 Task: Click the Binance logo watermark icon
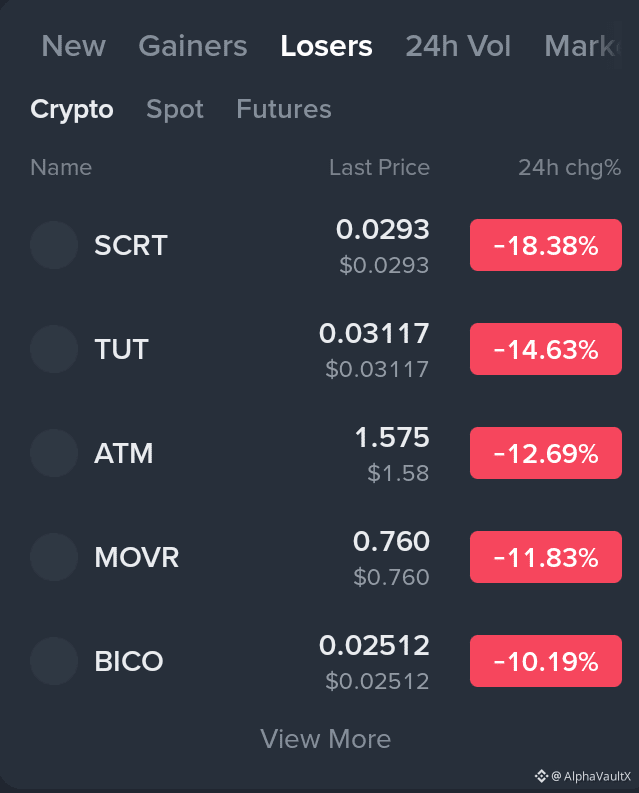pyautogui.click(x=541, y=776)
